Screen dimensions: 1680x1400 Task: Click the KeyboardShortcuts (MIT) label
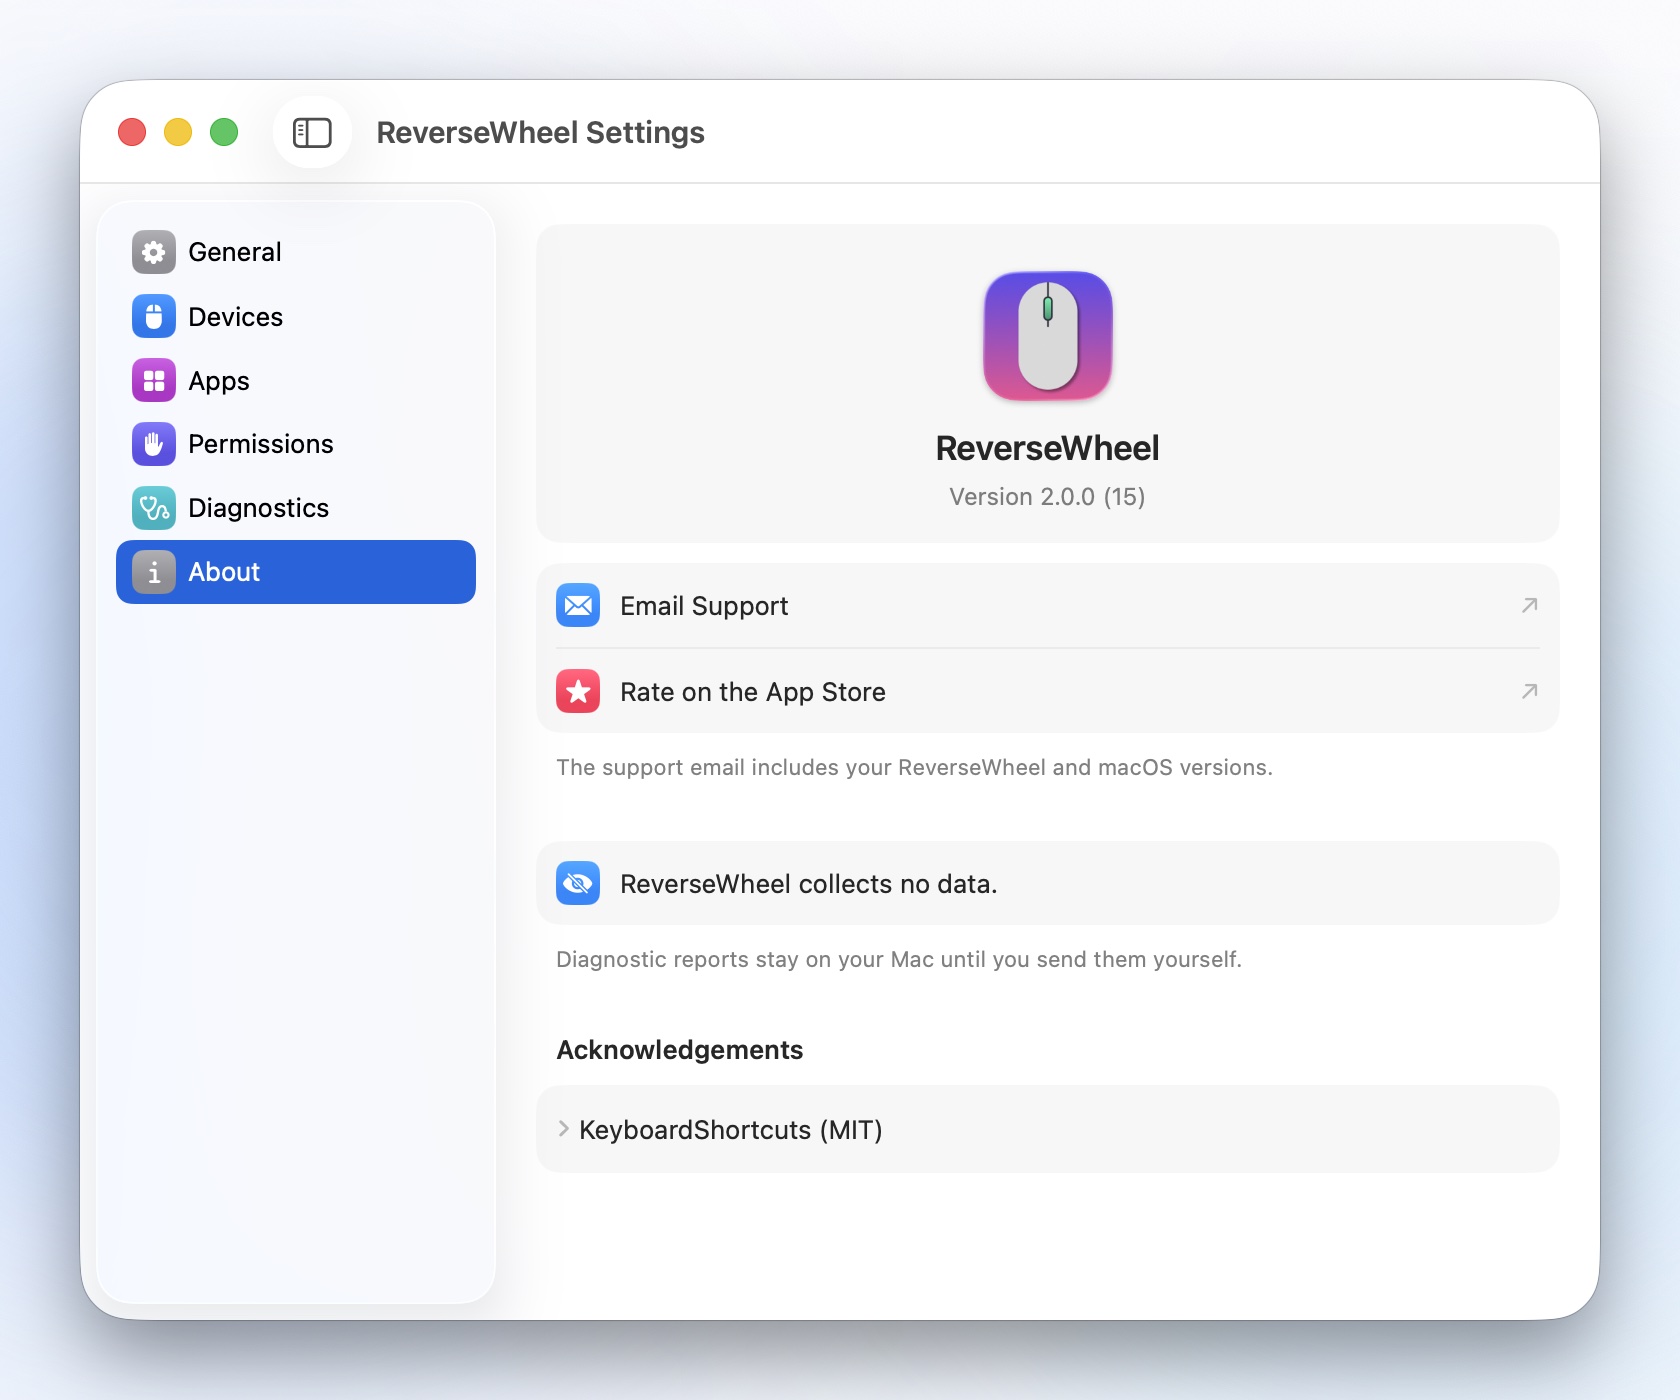tap(731, 1130)
